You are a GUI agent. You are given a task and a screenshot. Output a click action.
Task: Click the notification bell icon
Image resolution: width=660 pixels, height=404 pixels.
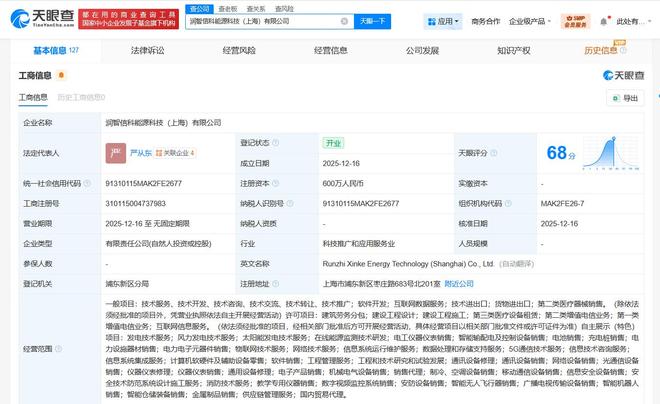pos(604,21)
